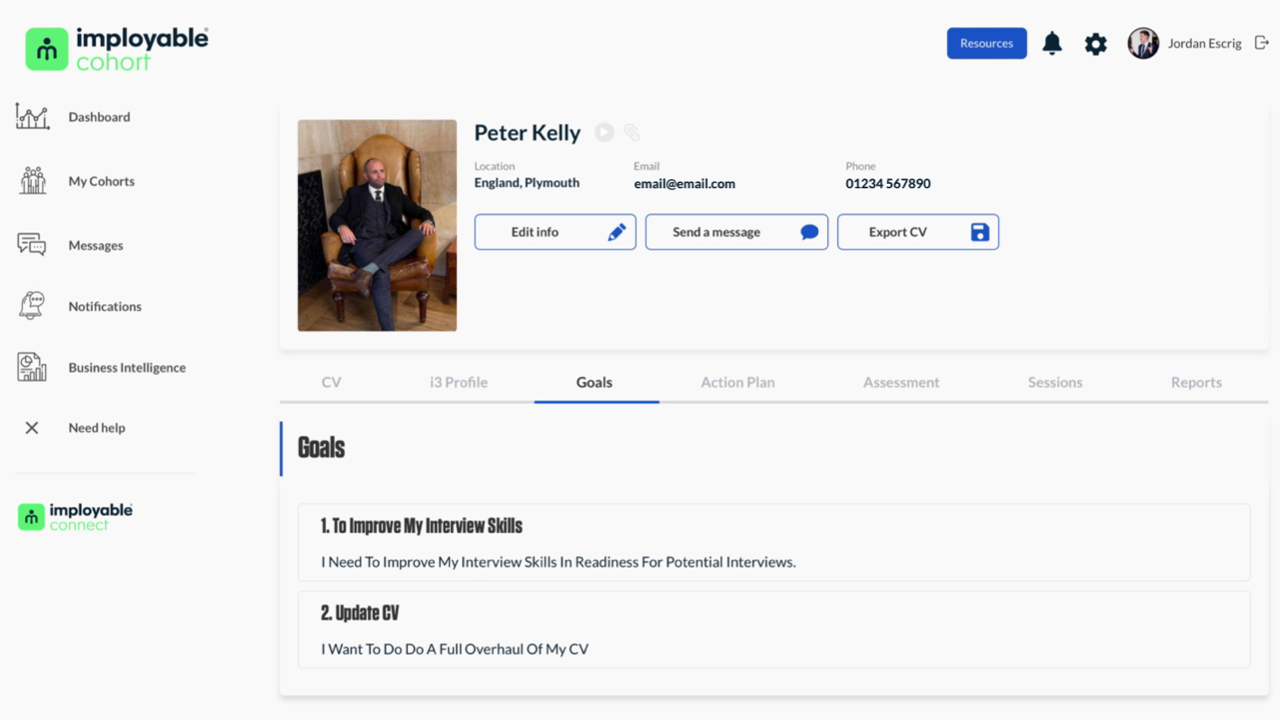
Task: Click the Business Intelligence report icon
Action: point(32,367)
